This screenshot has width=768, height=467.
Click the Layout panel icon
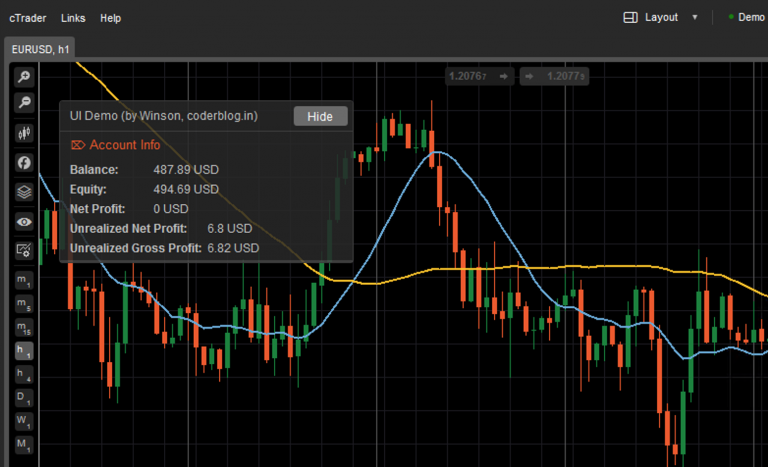pyautogui.click(x=630, y=17)
